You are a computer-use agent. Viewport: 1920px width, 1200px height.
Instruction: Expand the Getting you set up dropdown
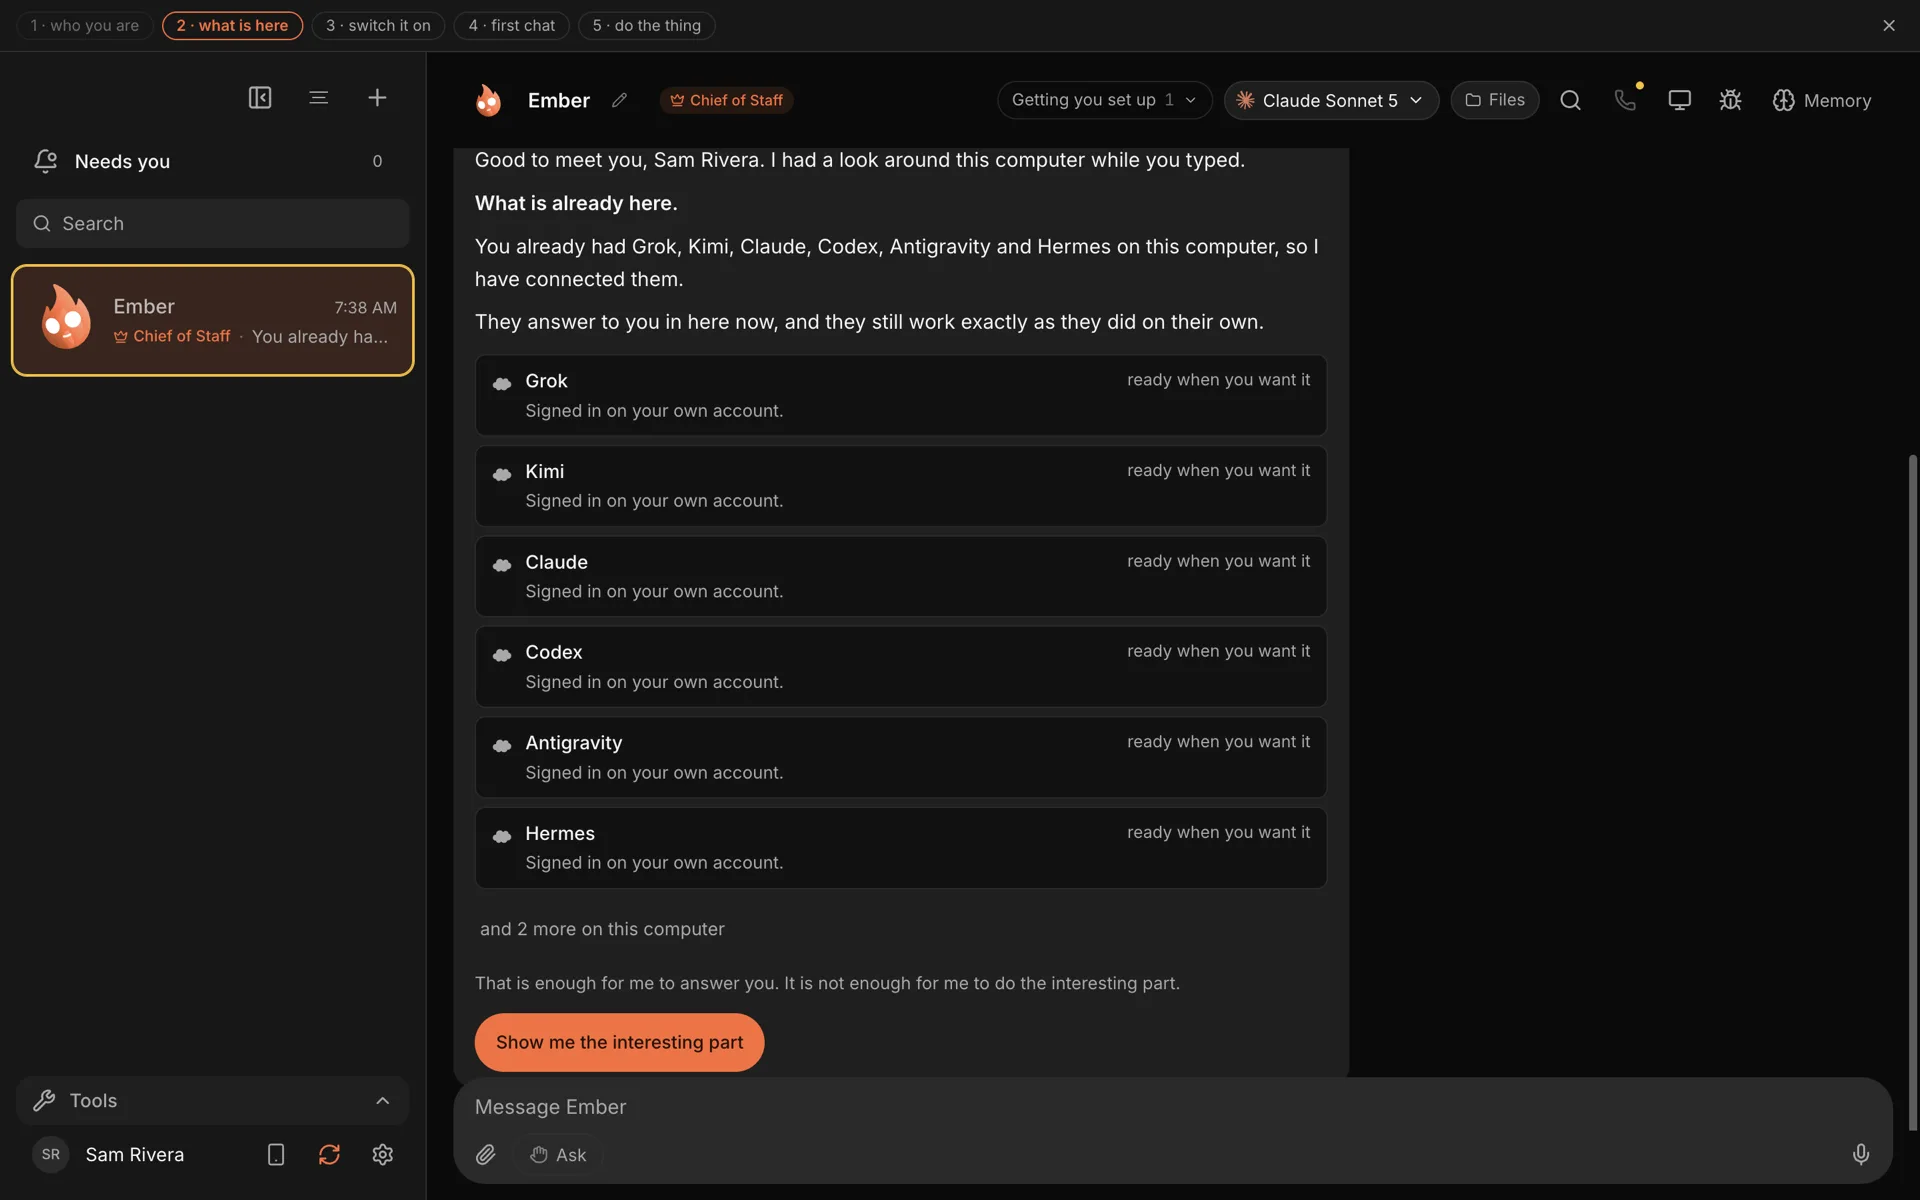coord(1104,100)
